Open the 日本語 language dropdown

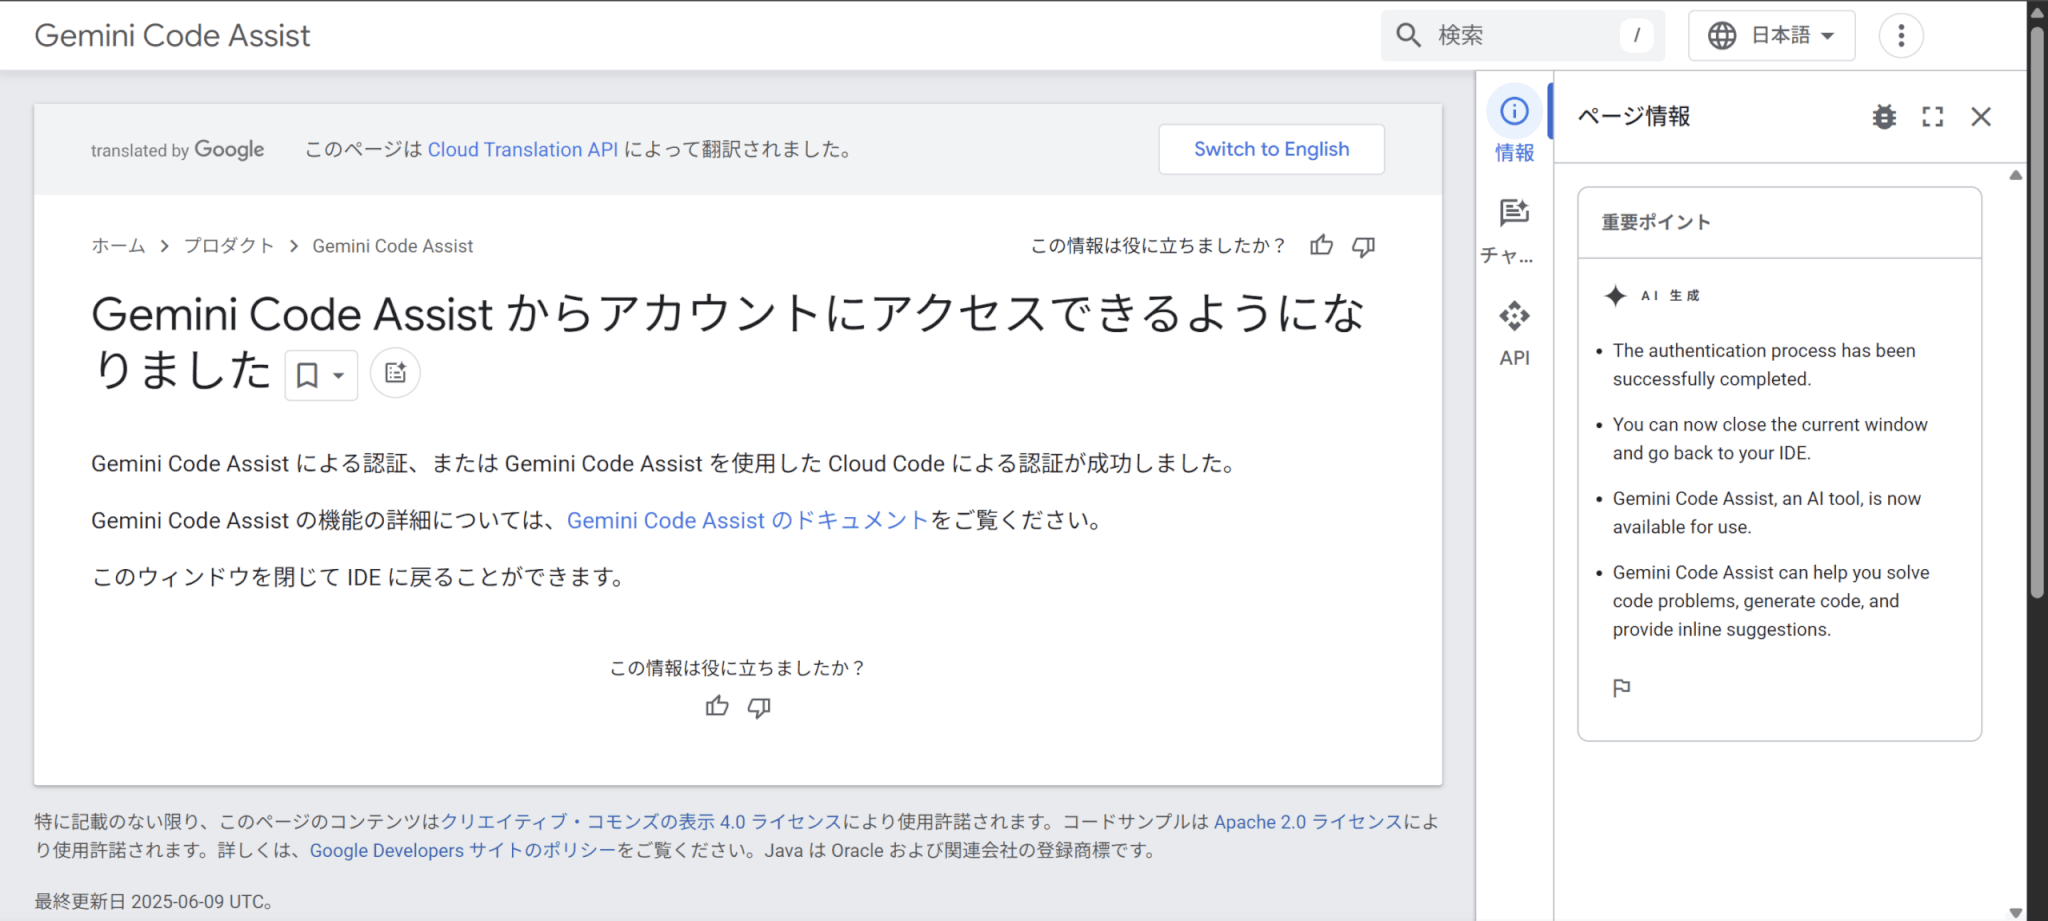pos(1771,36)
